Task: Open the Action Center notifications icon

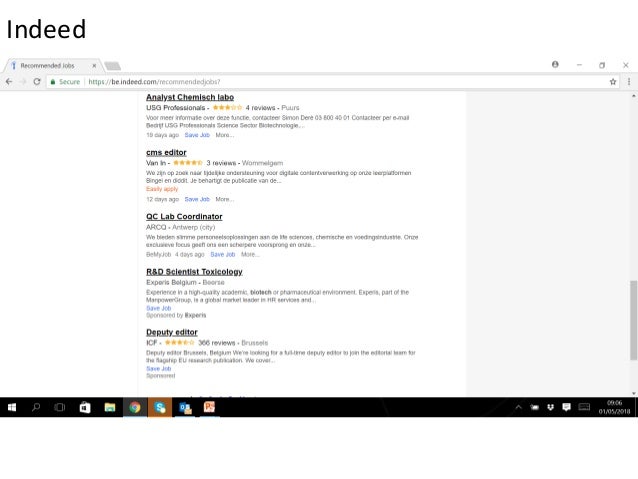Action: pos(566,407)
